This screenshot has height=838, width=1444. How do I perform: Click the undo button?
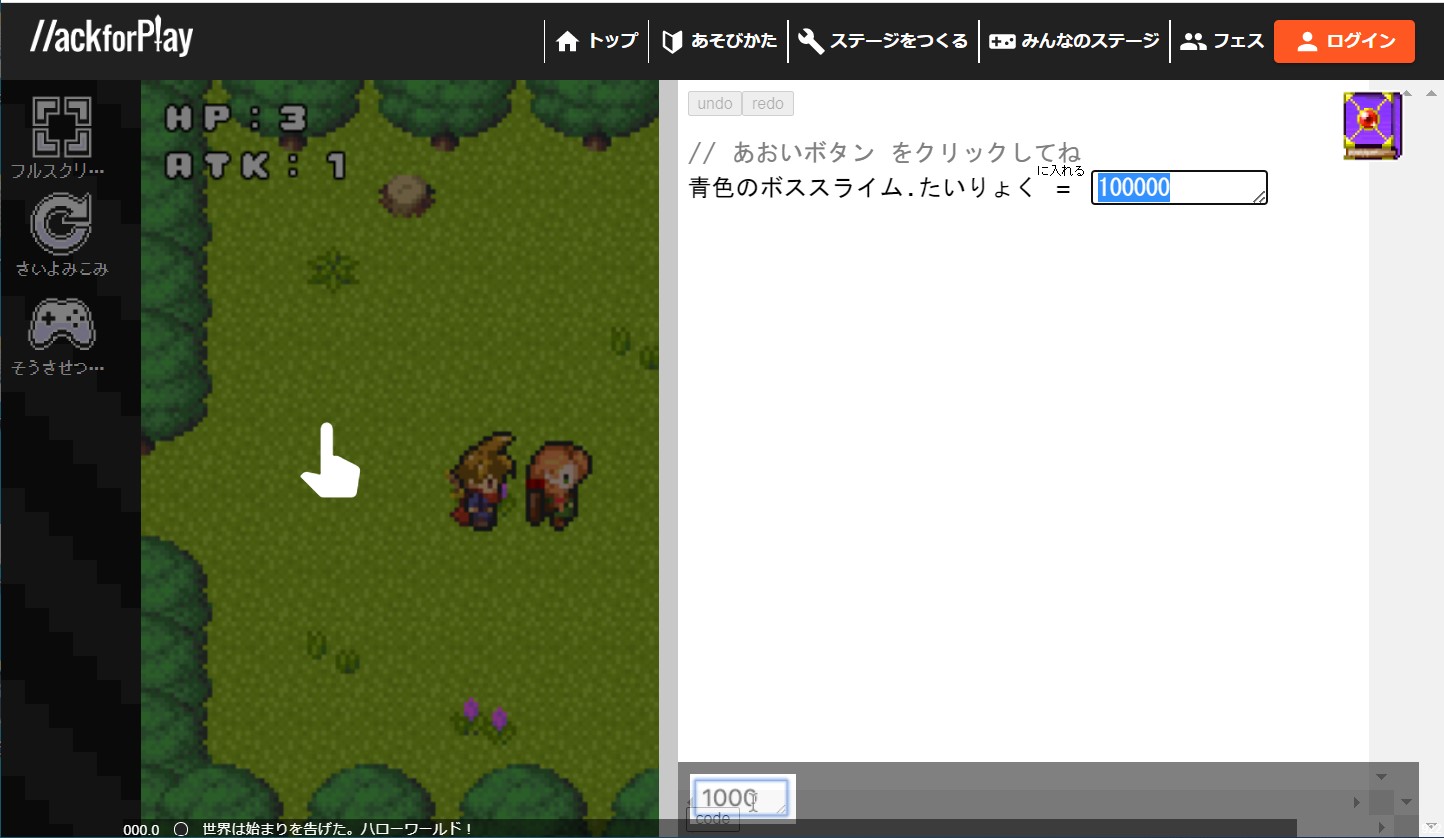[x=714, y=103]
